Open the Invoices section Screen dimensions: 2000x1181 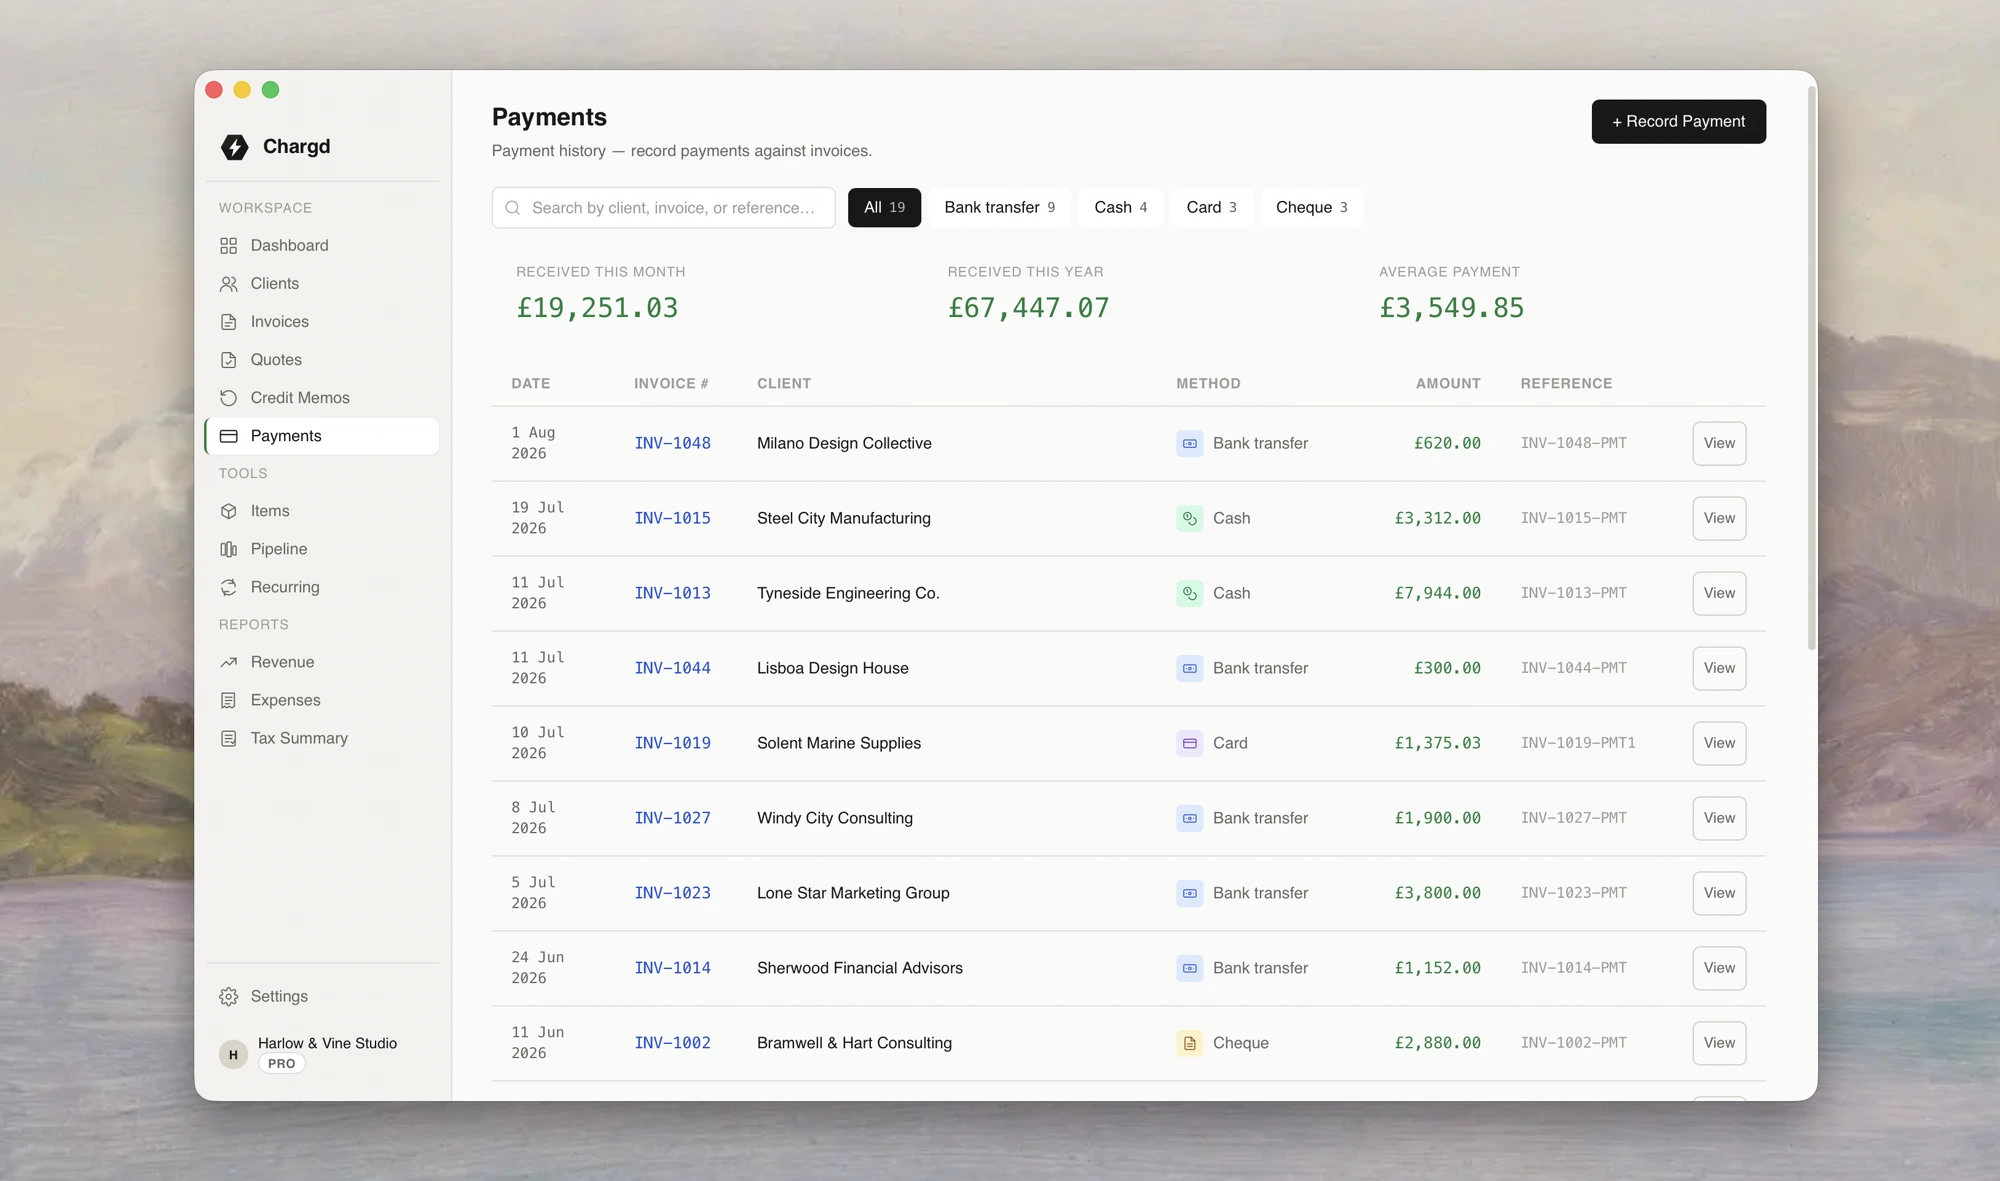[x=321, y=322]
